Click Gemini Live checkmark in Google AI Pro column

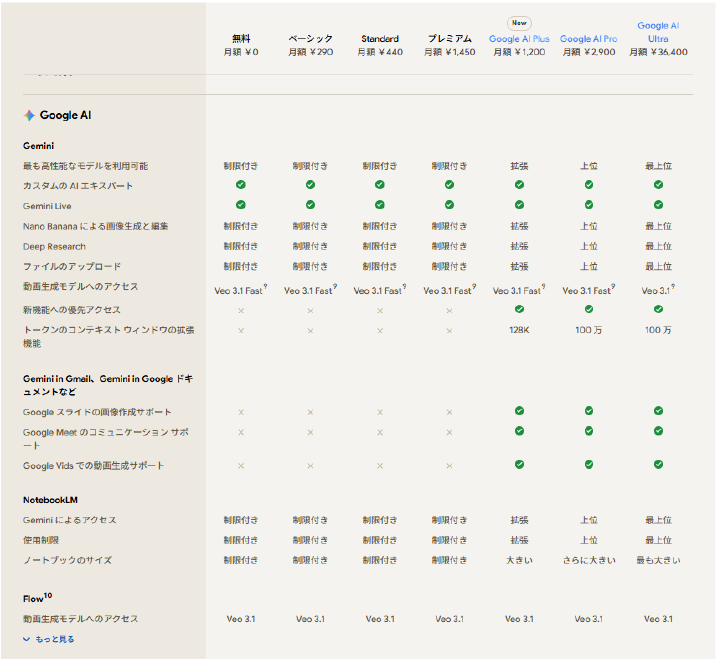[589, 205]
